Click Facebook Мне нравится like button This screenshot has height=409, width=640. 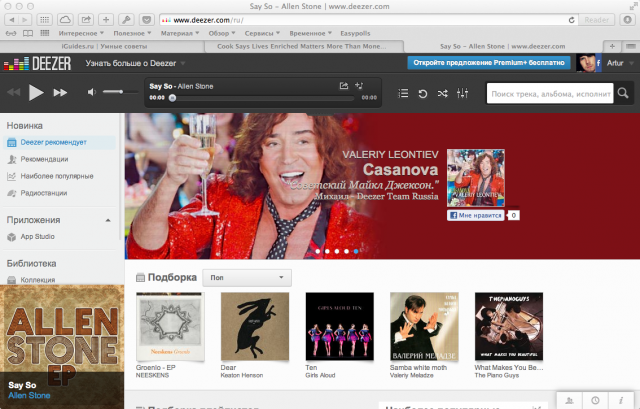point(476,215)
